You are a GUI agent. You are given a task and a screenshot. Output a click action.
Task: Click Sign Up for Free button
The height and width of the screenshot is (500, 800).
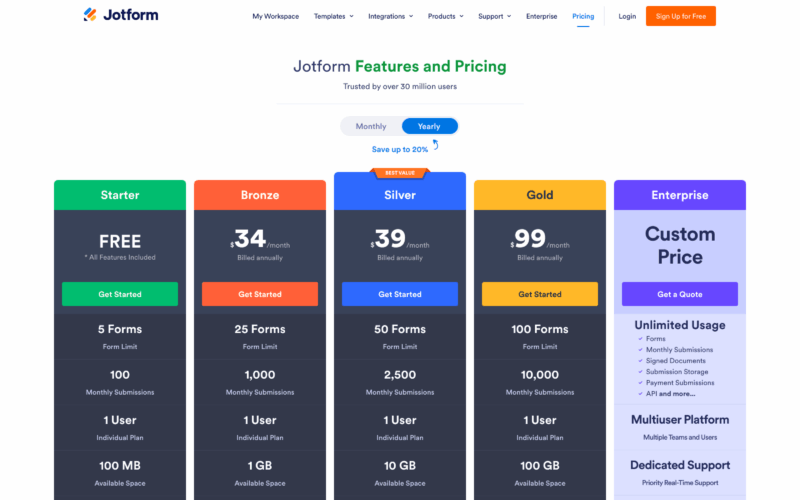(681, 16)
